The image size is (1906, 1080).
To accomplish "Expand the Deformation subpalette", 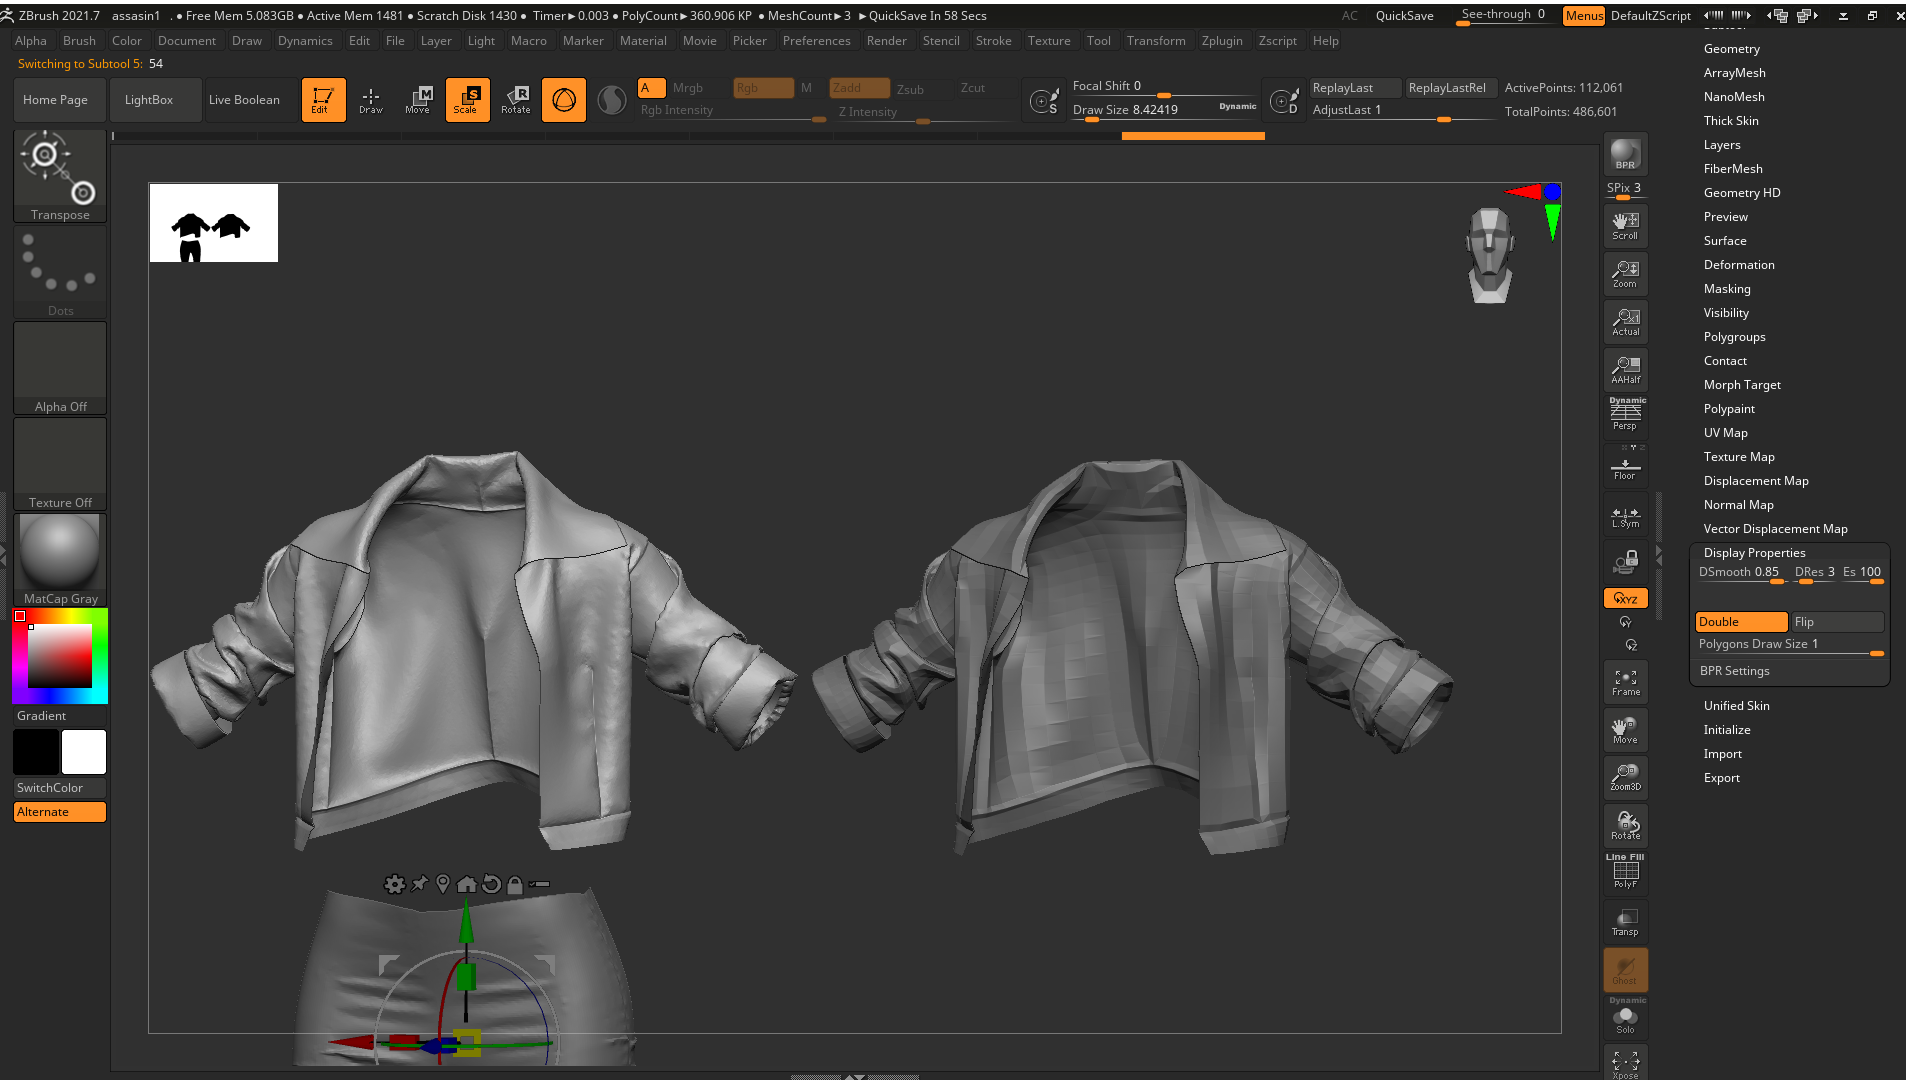I will (x=1739, y=265).
